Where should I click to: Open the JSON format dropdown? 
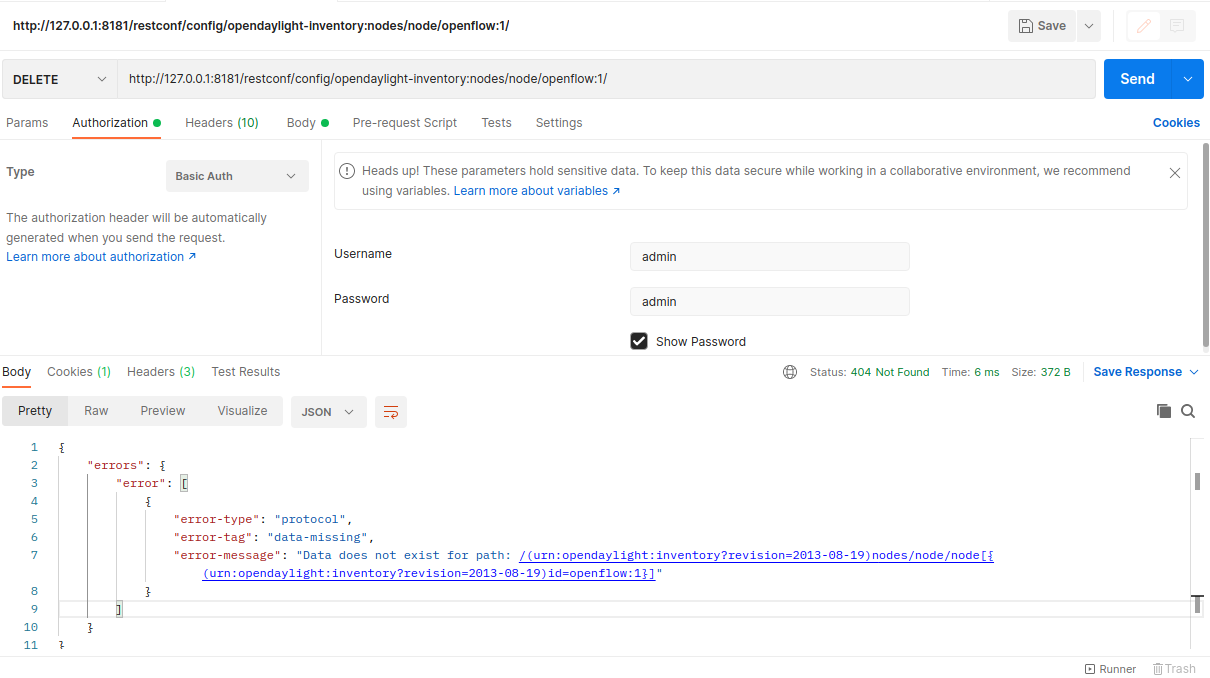[x=328, y=412]
